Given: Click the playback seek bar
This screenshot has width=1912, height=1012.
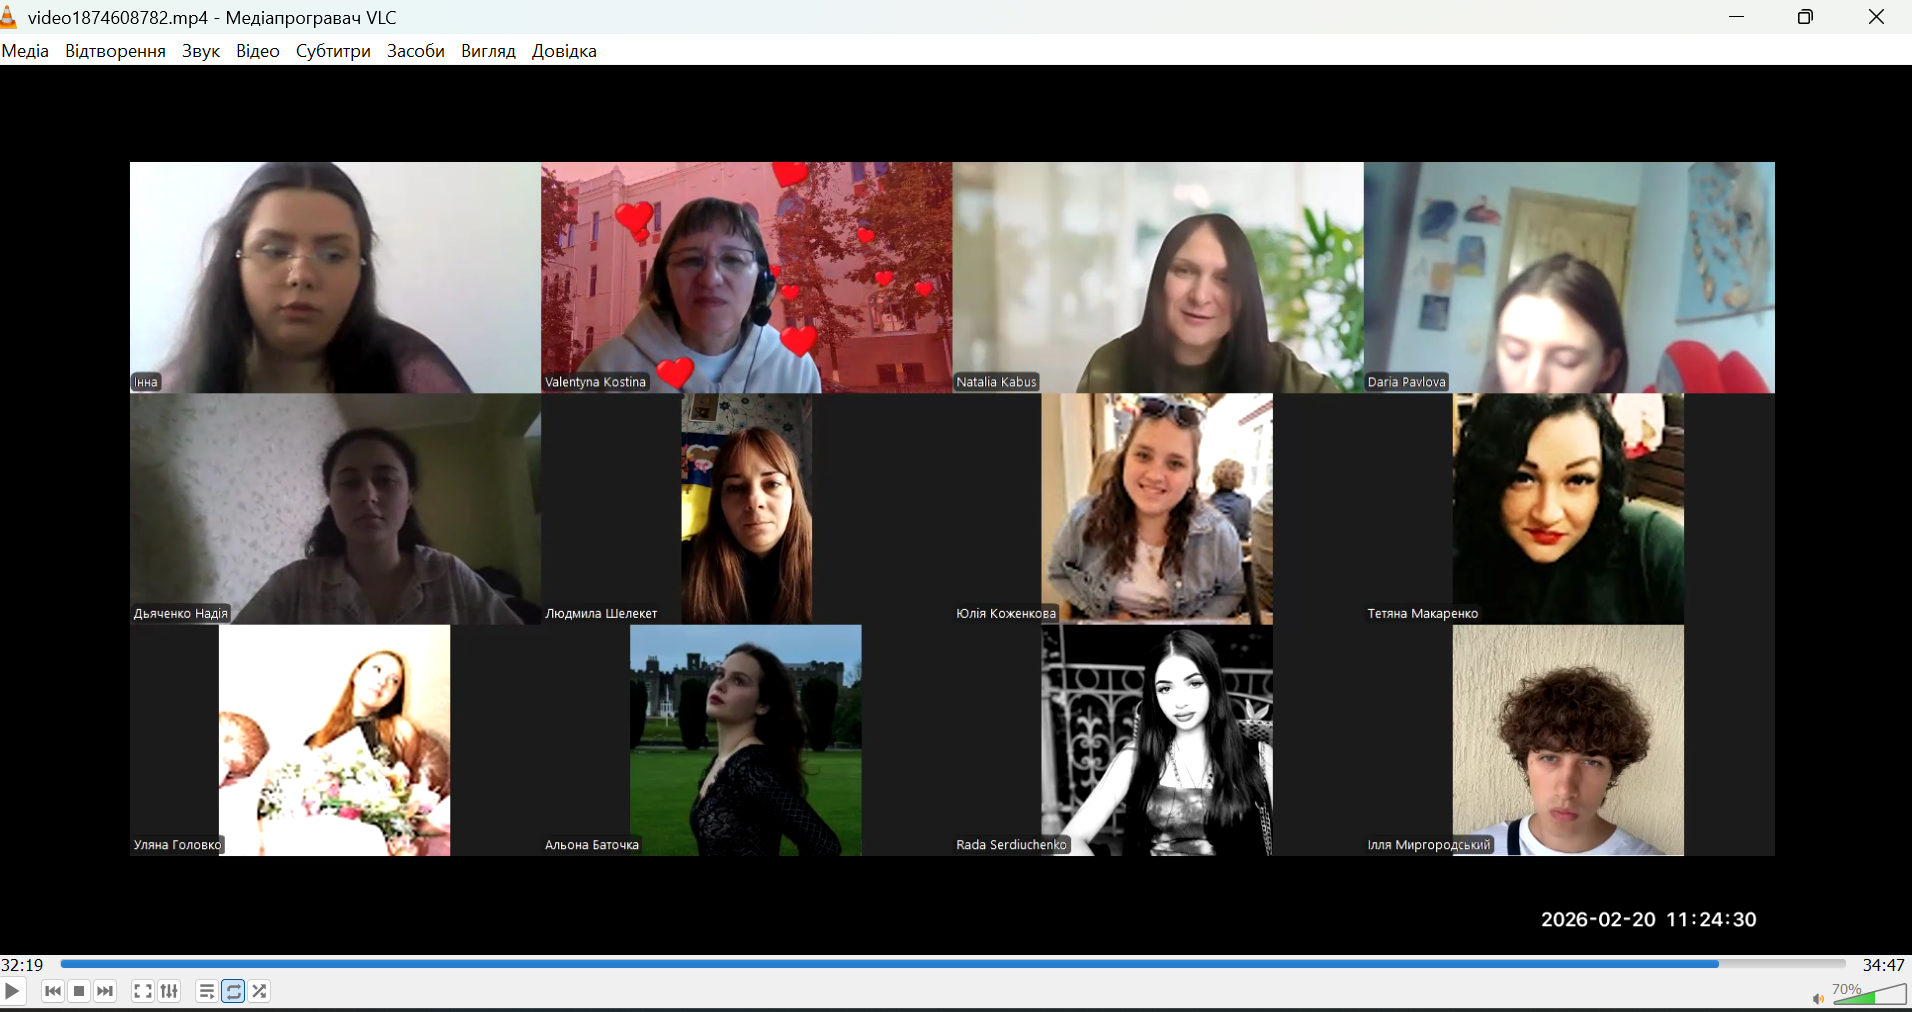Looking at the screenshot, I should click(x=950, y=964).
